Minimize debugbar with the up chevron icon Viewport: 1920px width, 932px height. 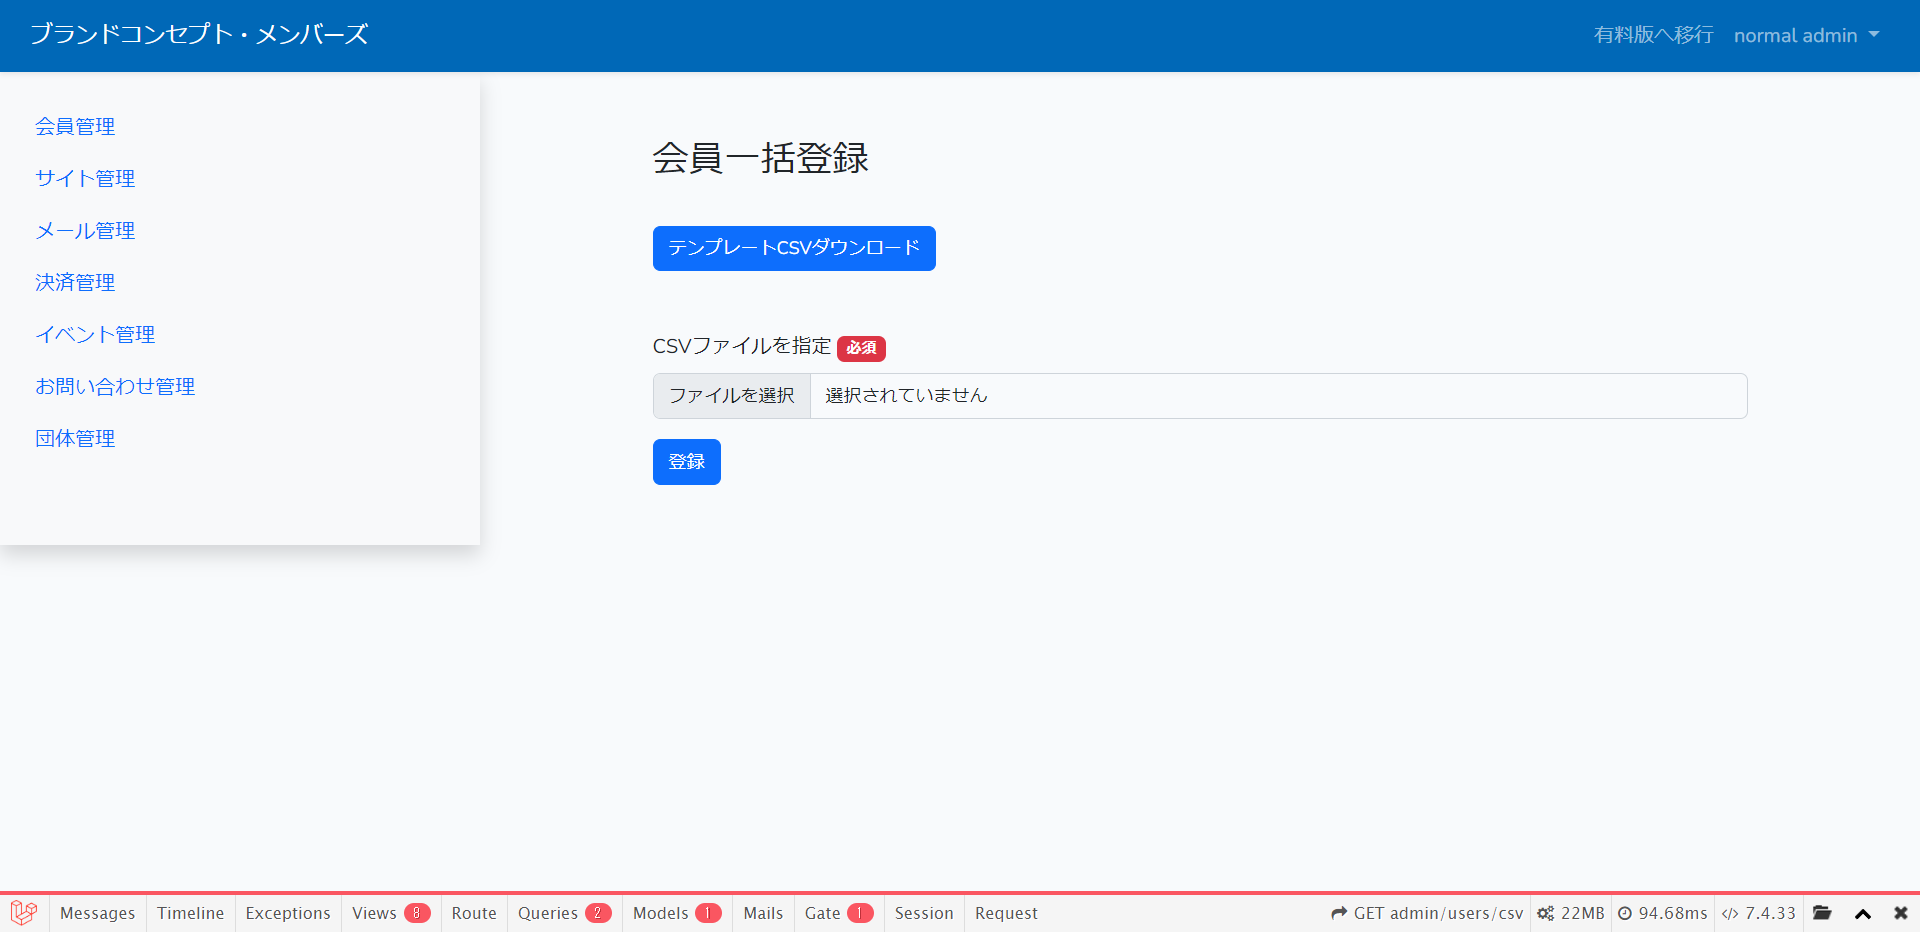[x=1863, y=913]
